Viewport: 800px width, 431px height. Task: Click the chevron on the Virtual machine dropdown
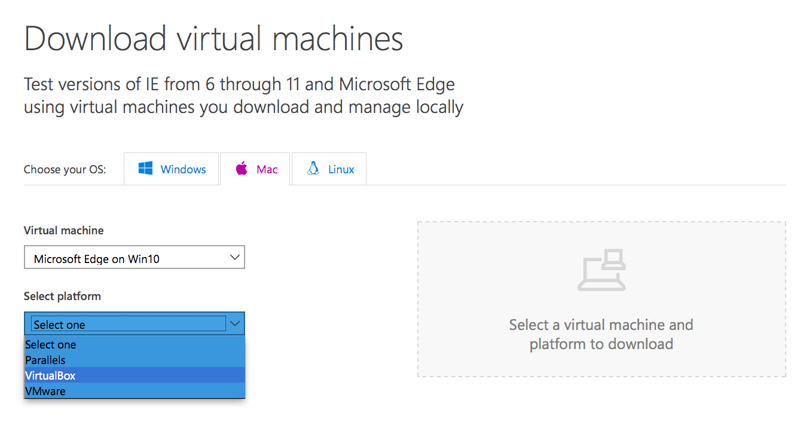coord(235,258)
